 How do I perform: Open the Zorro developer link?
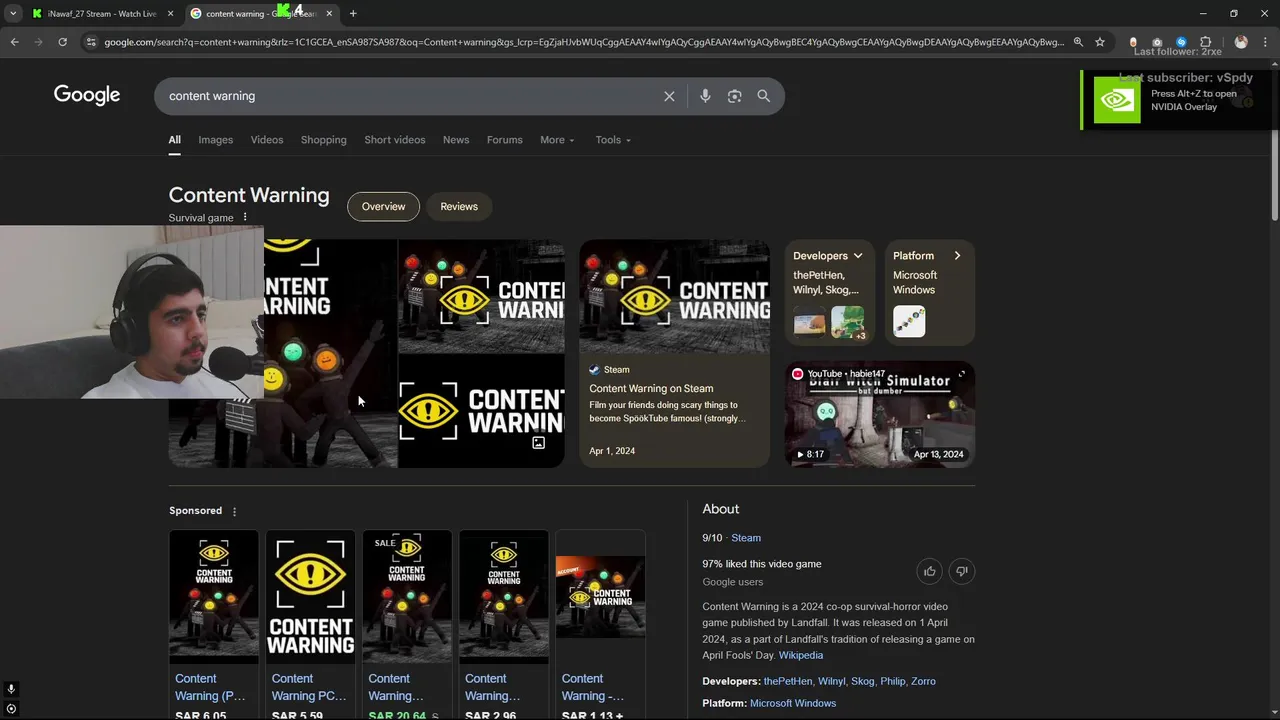click(x=923, y=681)
